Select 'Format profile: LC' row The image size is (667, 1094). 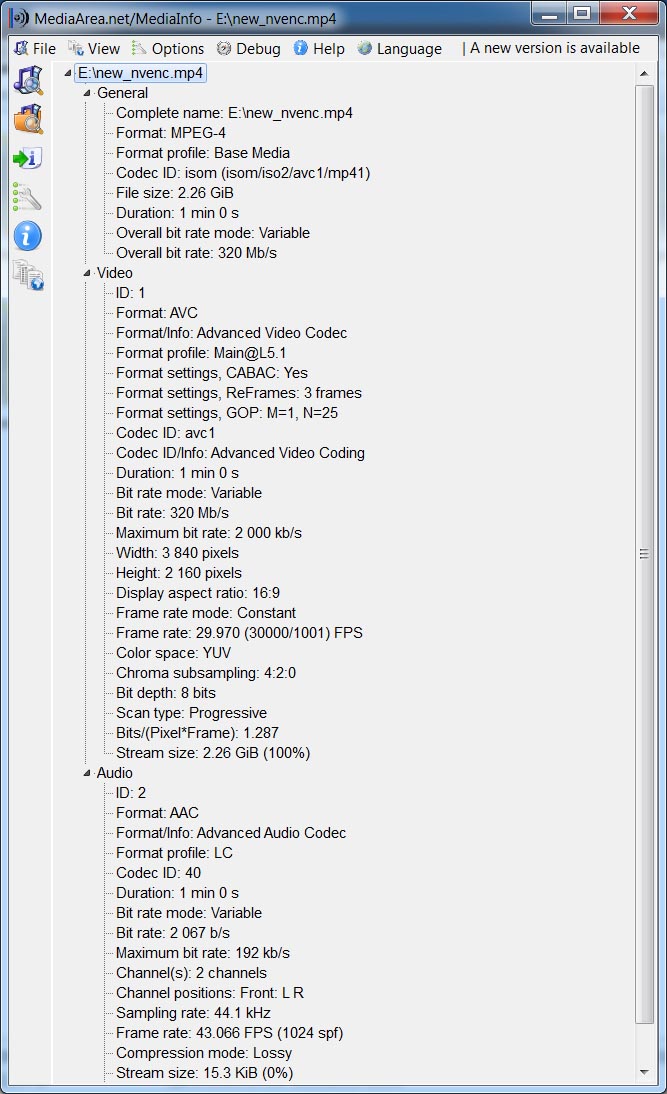click(x=174, y=853)
